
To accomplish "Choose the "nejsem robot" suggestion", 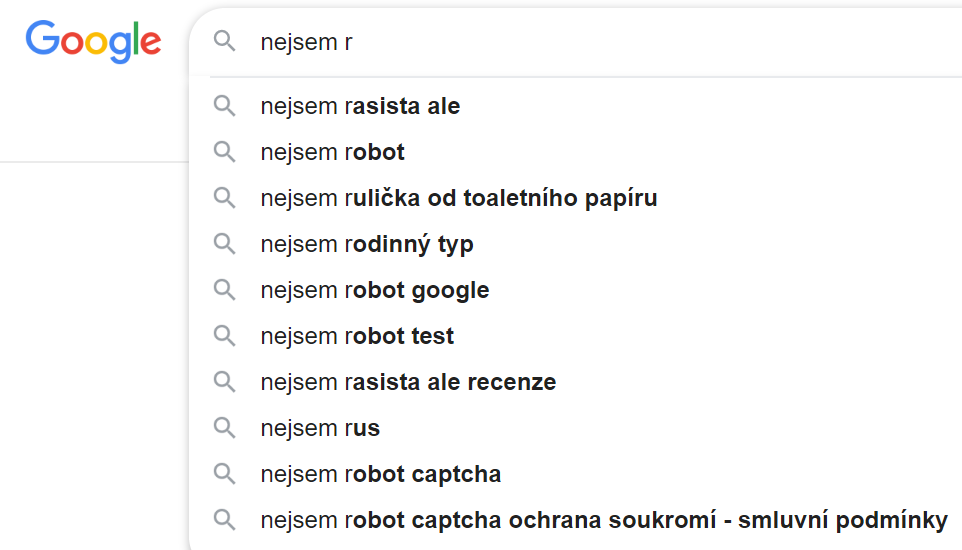I will point(332,152).
